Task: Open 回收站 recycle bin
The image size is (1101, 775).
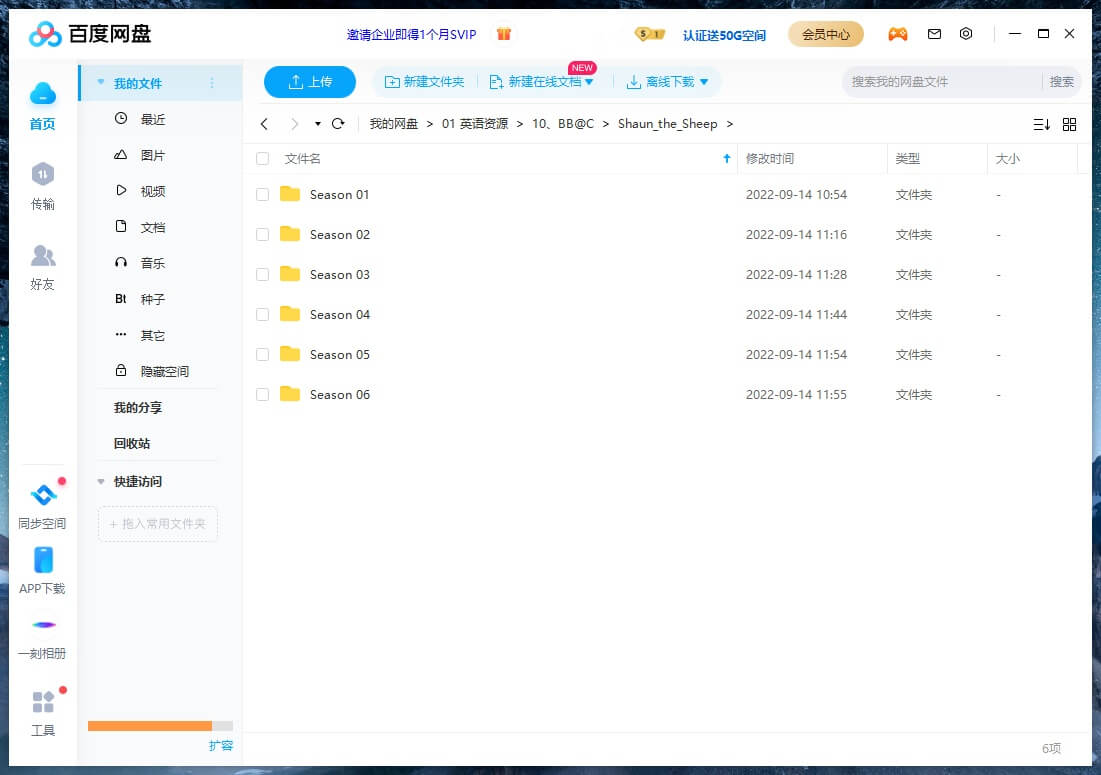Action: [x=132, y=443]
